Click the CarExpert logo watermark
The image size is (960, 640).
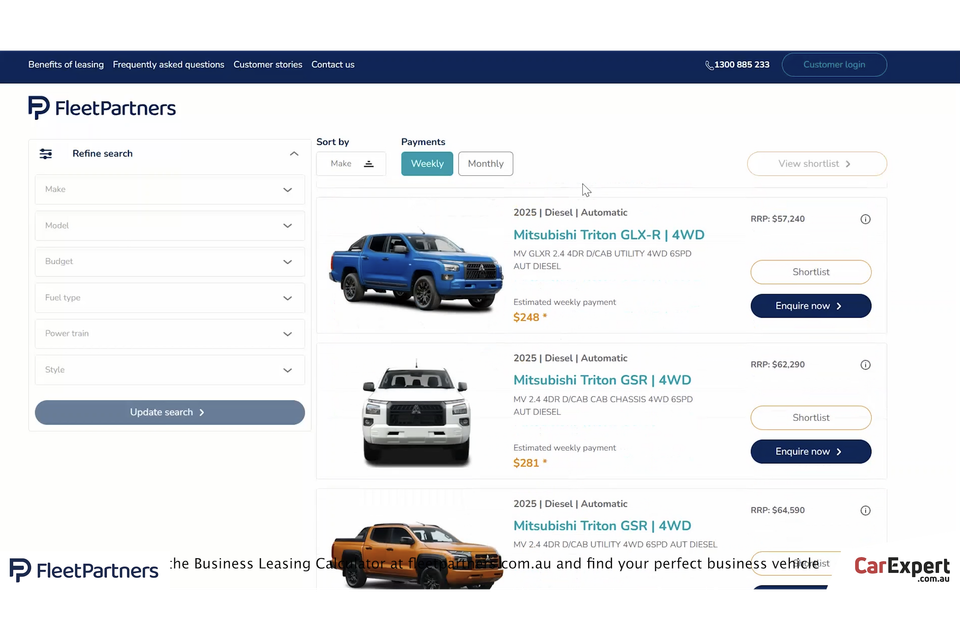coord(901,569)
